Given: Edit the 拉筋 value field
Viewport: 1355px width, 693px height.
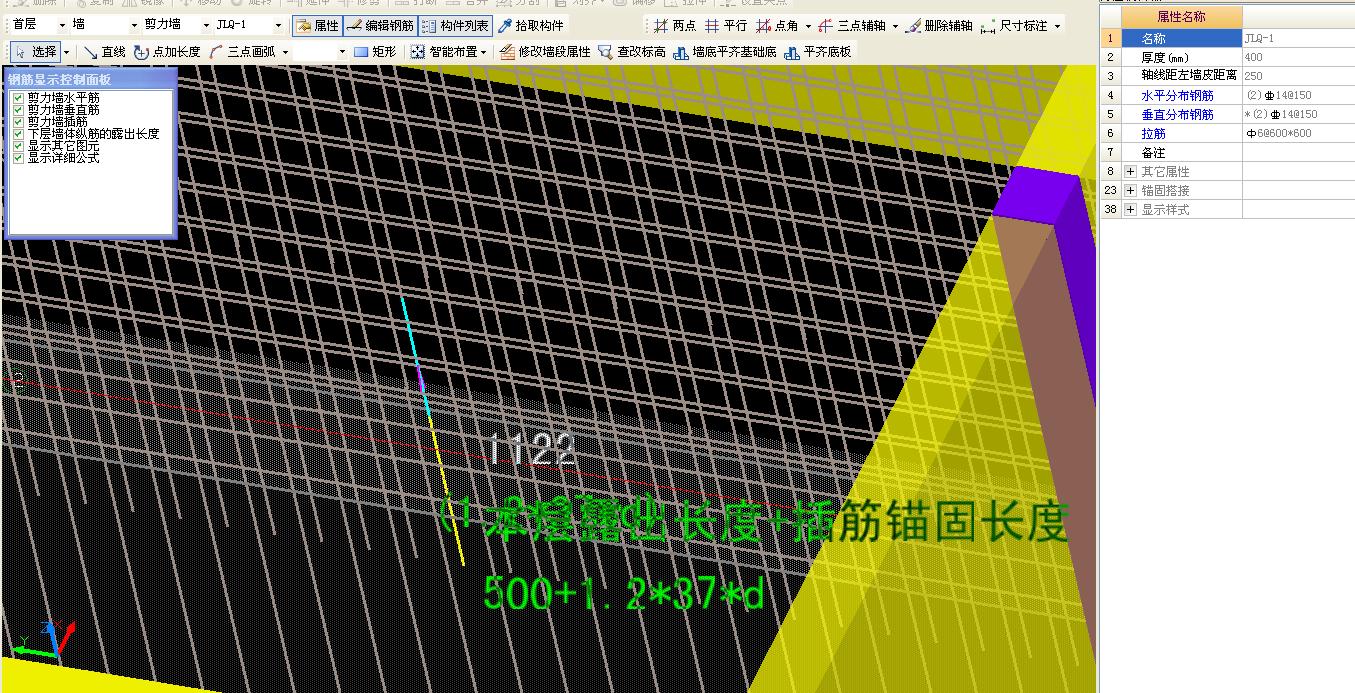Looking at the screenshot, I should tap(1298, 133).
